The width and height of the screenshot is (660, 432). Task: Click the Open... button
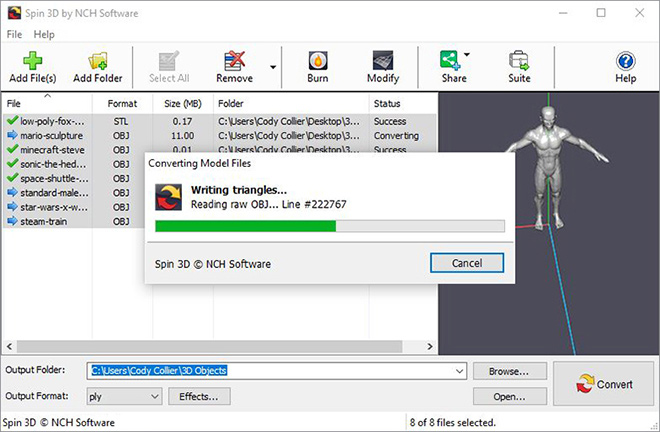coord(509,397)
